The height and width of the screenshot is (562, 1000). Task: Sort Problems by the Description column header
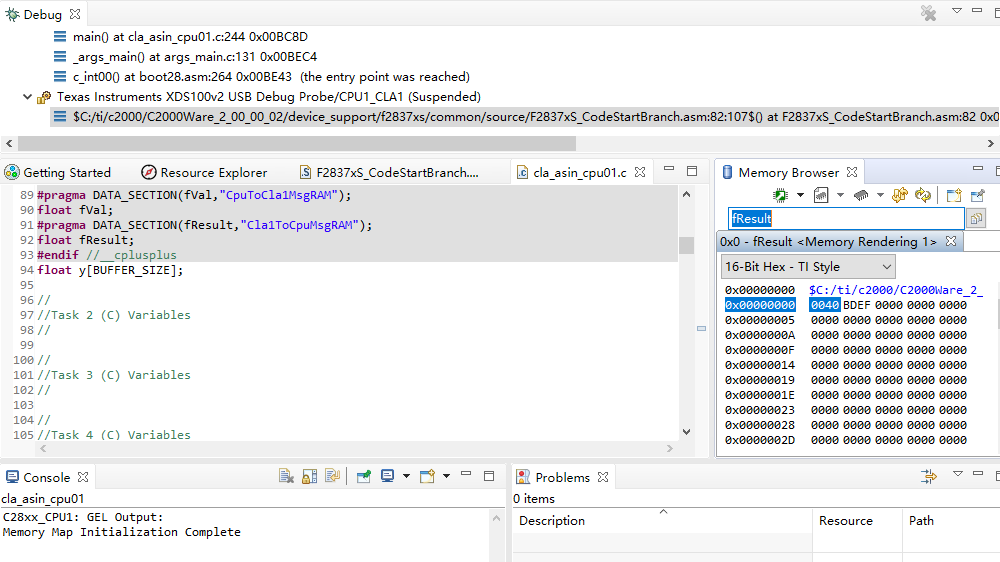pos(662,521)
